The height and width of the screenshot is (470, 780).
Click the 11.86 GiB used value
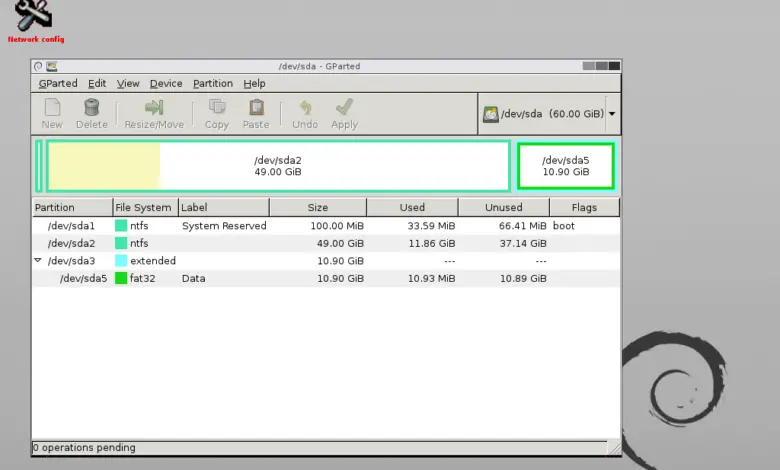pyautogui.click(x=432, y=243)
